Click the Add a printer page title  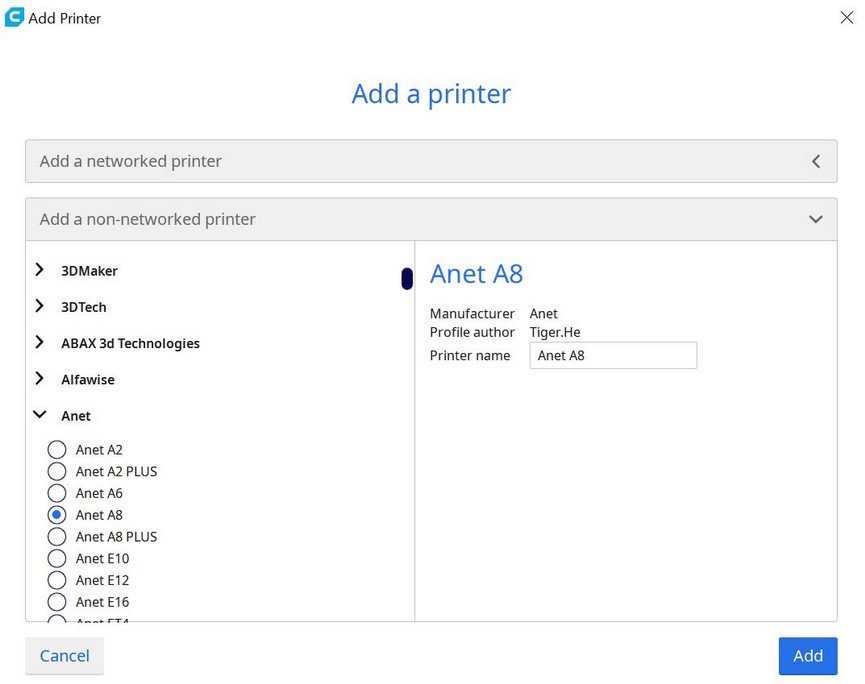coord(431,94)
